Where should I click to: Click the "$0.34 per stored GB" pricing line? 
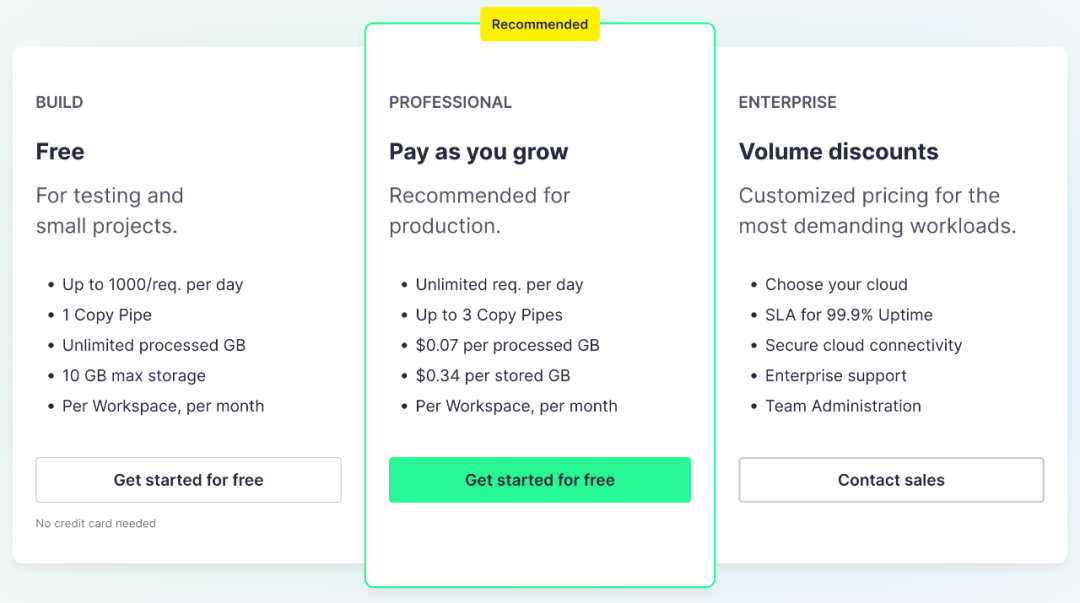pos(493,376)
